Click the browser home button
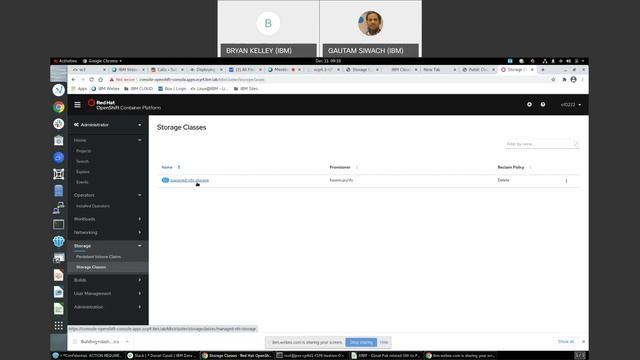The width and height of the screenshot is (640, 360). pos(100,80)
